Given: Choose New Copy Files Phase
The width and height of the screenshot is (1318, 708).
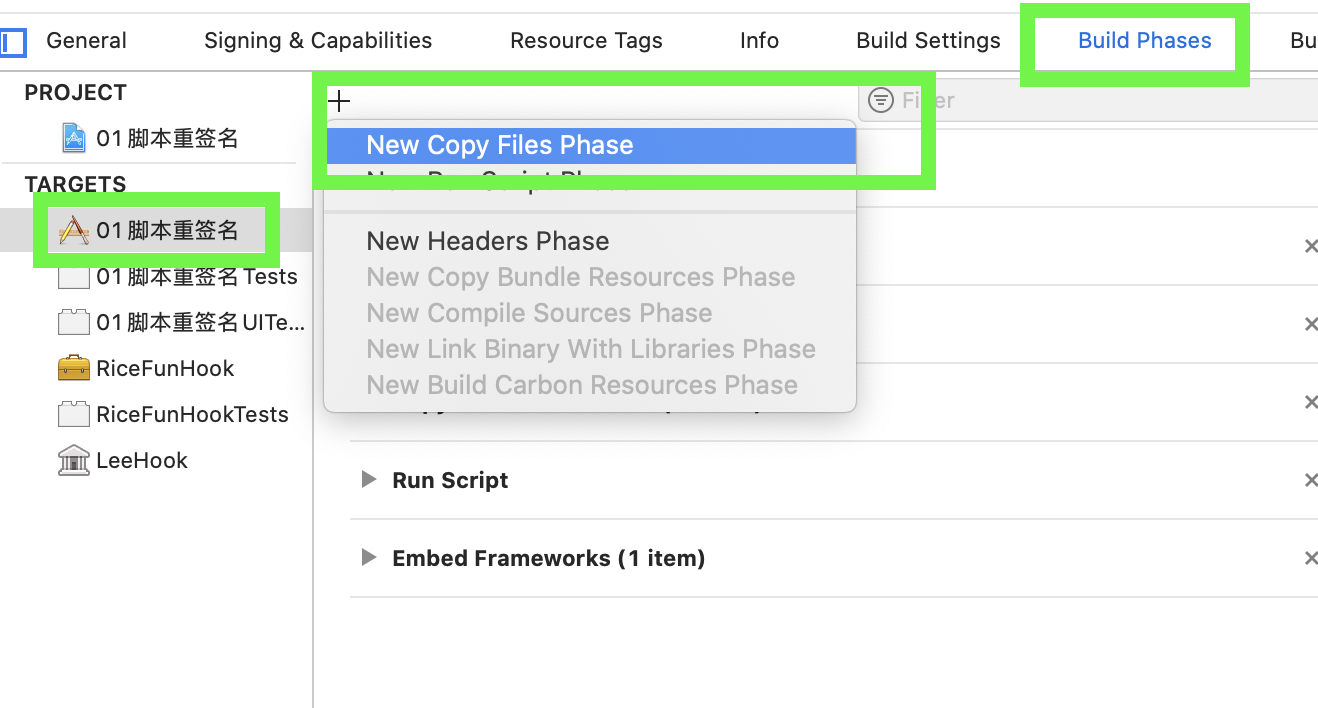Looking at the screenshot, I should [x=500, y=145].
